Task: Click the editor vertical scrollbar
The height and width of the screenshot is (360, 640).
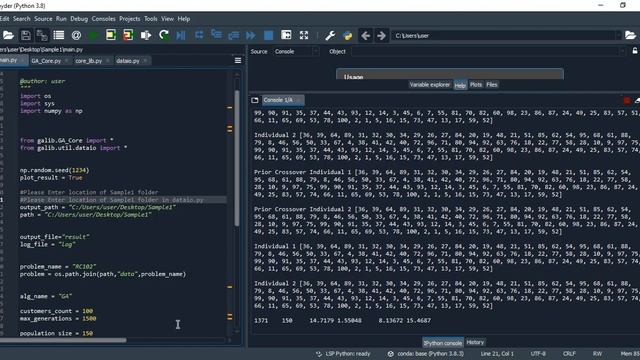Action: (x=237, y=158)
